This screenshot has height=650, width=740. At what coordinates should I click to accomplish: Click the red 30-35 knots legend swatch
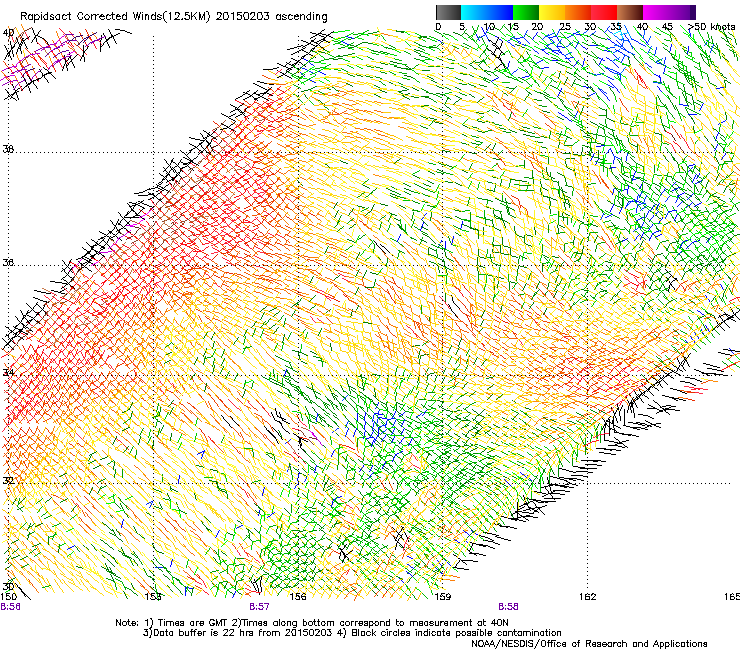click(x=604, y=12)
